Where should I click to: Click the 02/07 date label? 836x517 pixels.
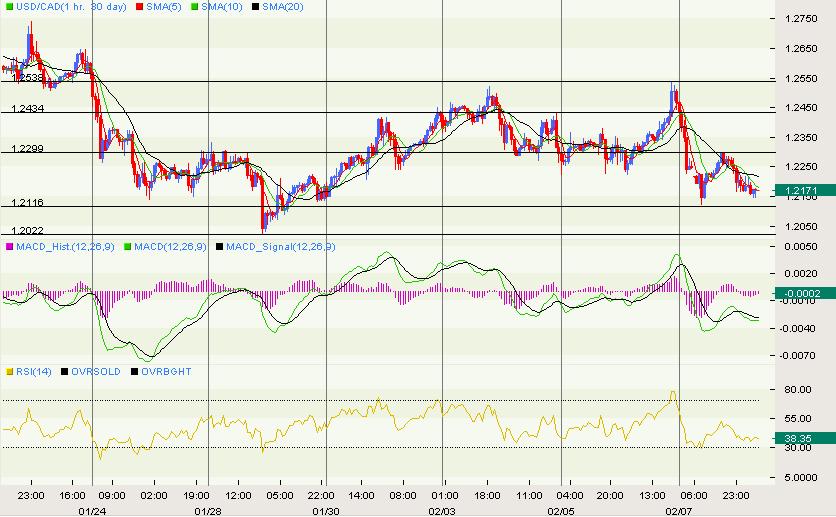678,512
